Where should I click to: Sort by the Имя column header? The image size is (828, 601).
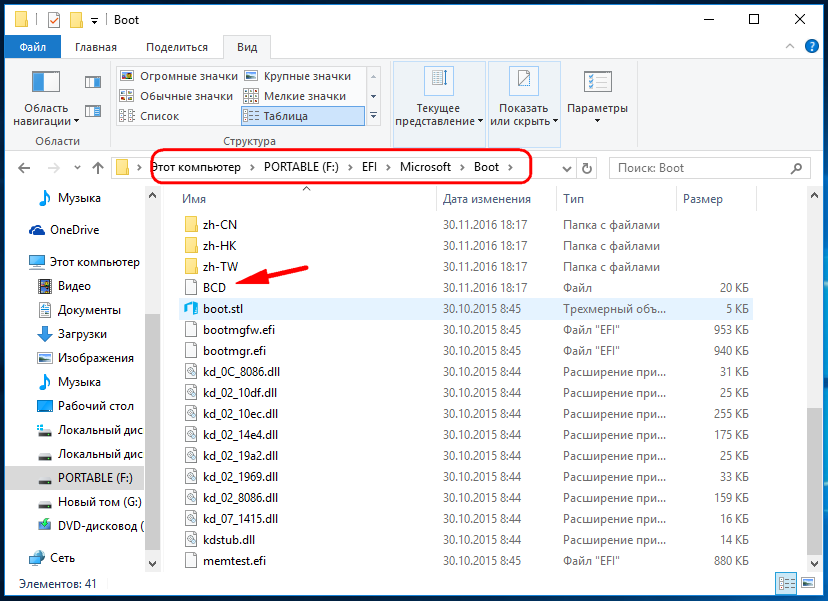(x=306, y=199)
